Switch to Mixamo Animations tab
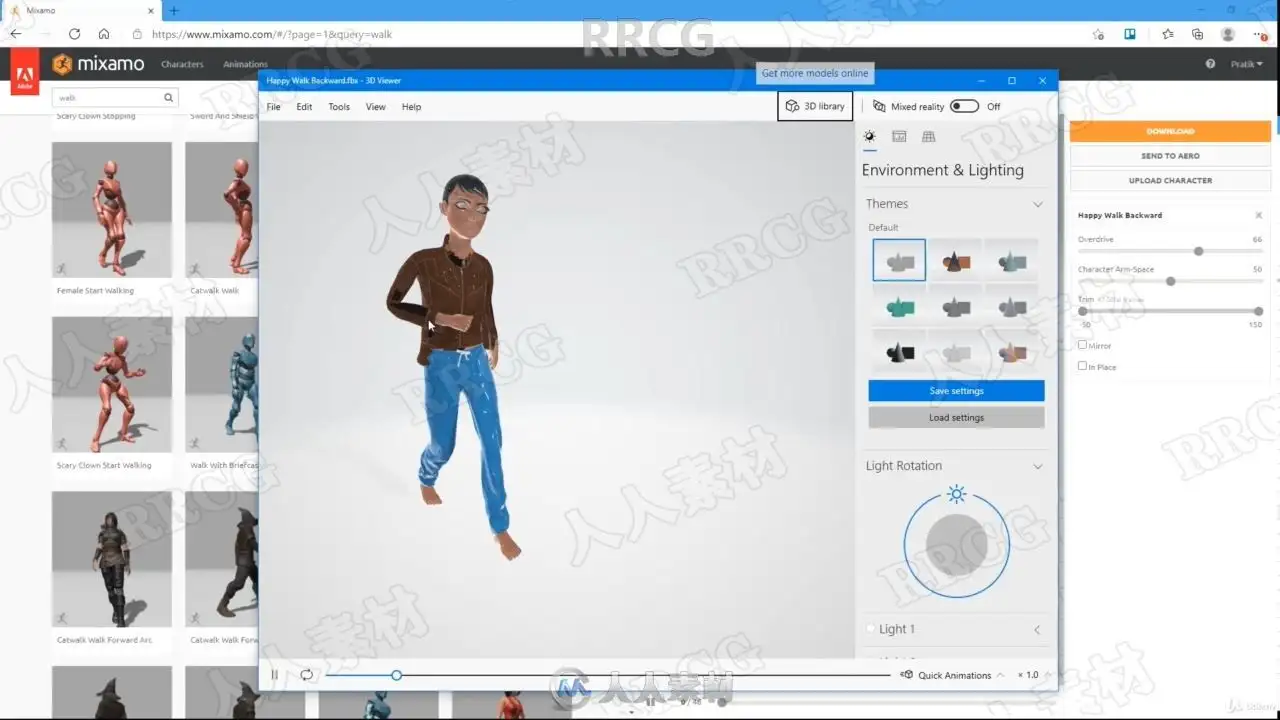This screenshot has width=1280, height=720. [x=245, y=64]
